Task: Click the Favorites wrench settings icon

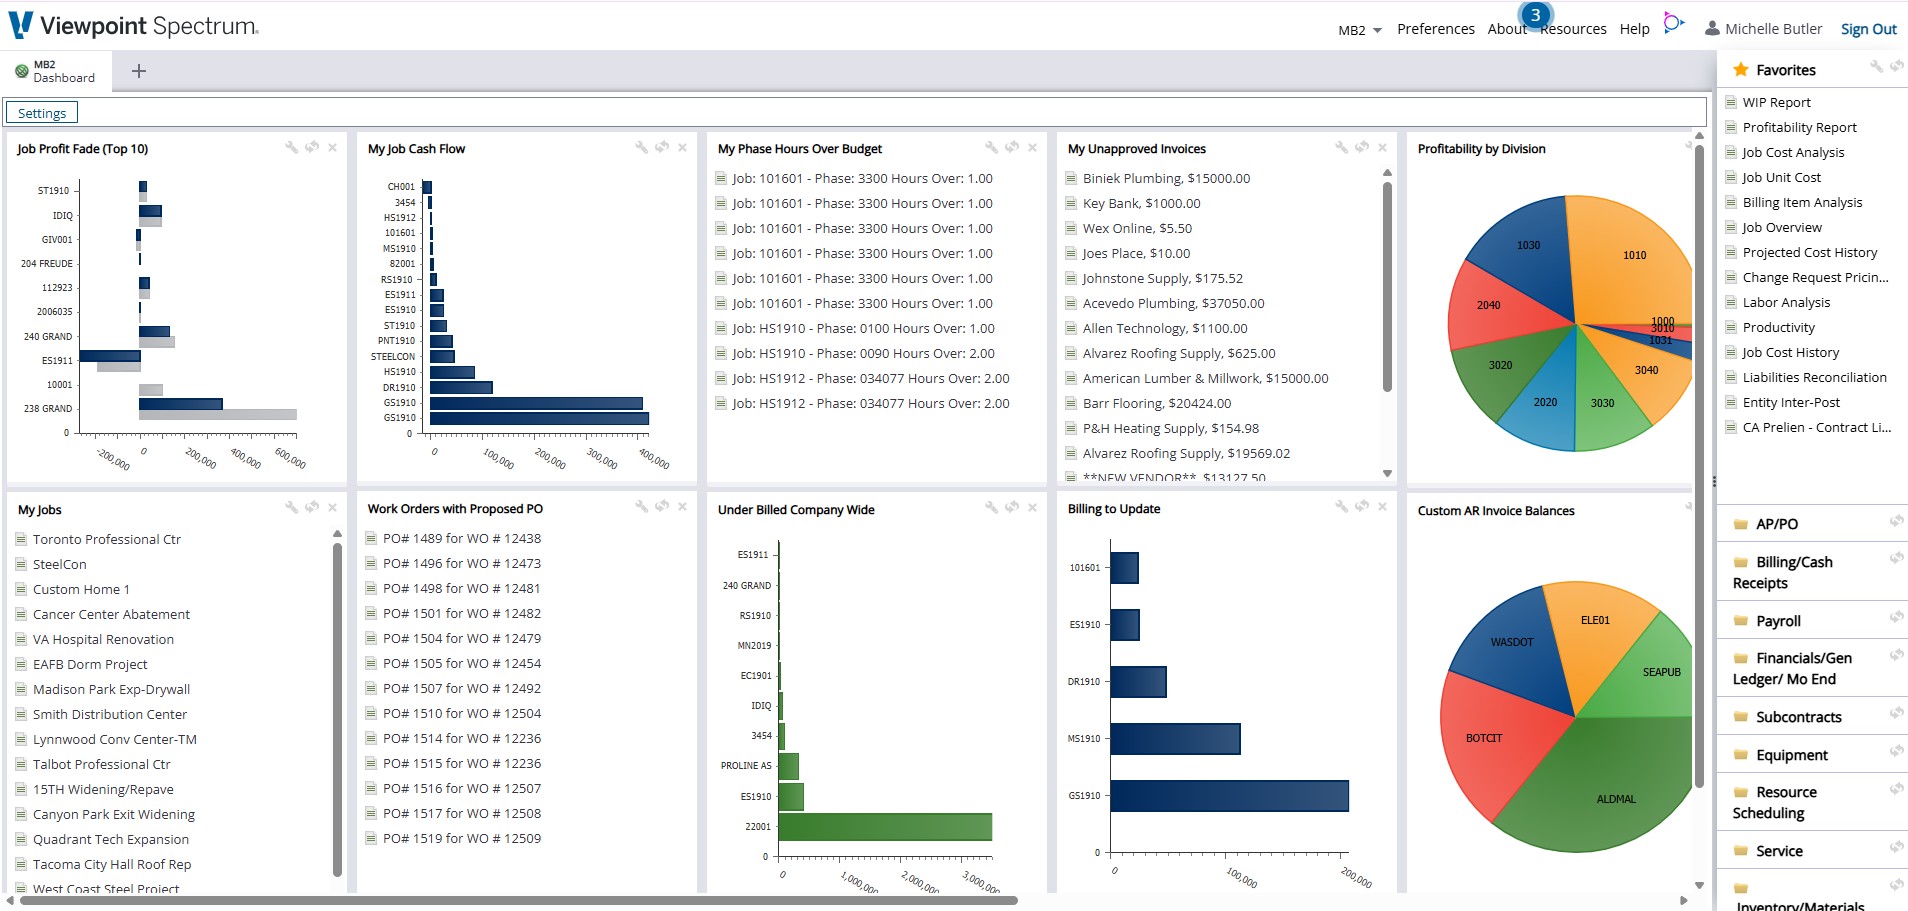Action: 1876,67
